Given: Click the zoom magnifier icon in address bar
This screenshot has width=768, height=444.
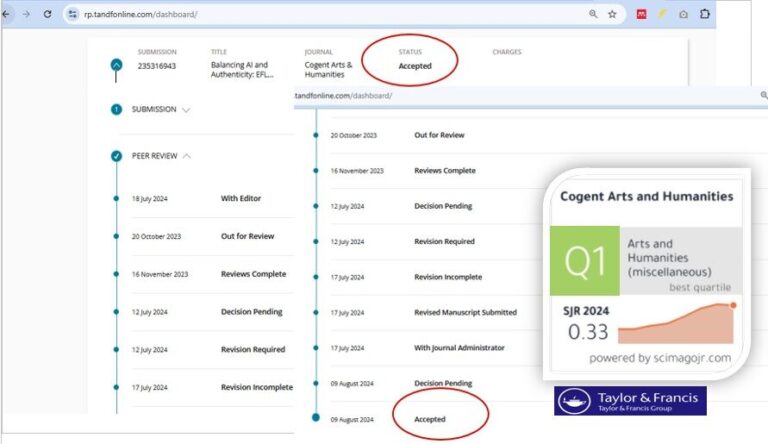Looking at the screenshot, I should 593,14.
